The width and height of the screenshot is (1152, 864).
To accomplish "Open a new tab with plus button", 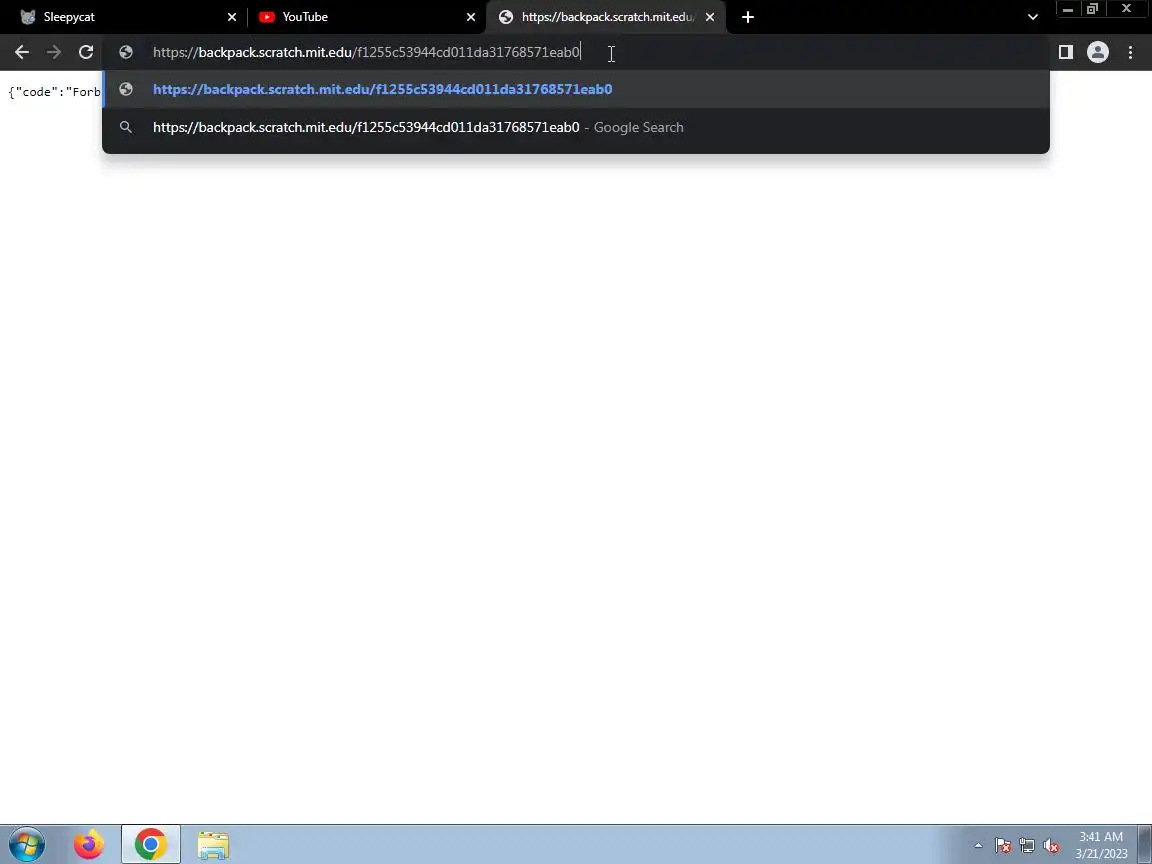I will pyautogui.click(x=748, y=17).
